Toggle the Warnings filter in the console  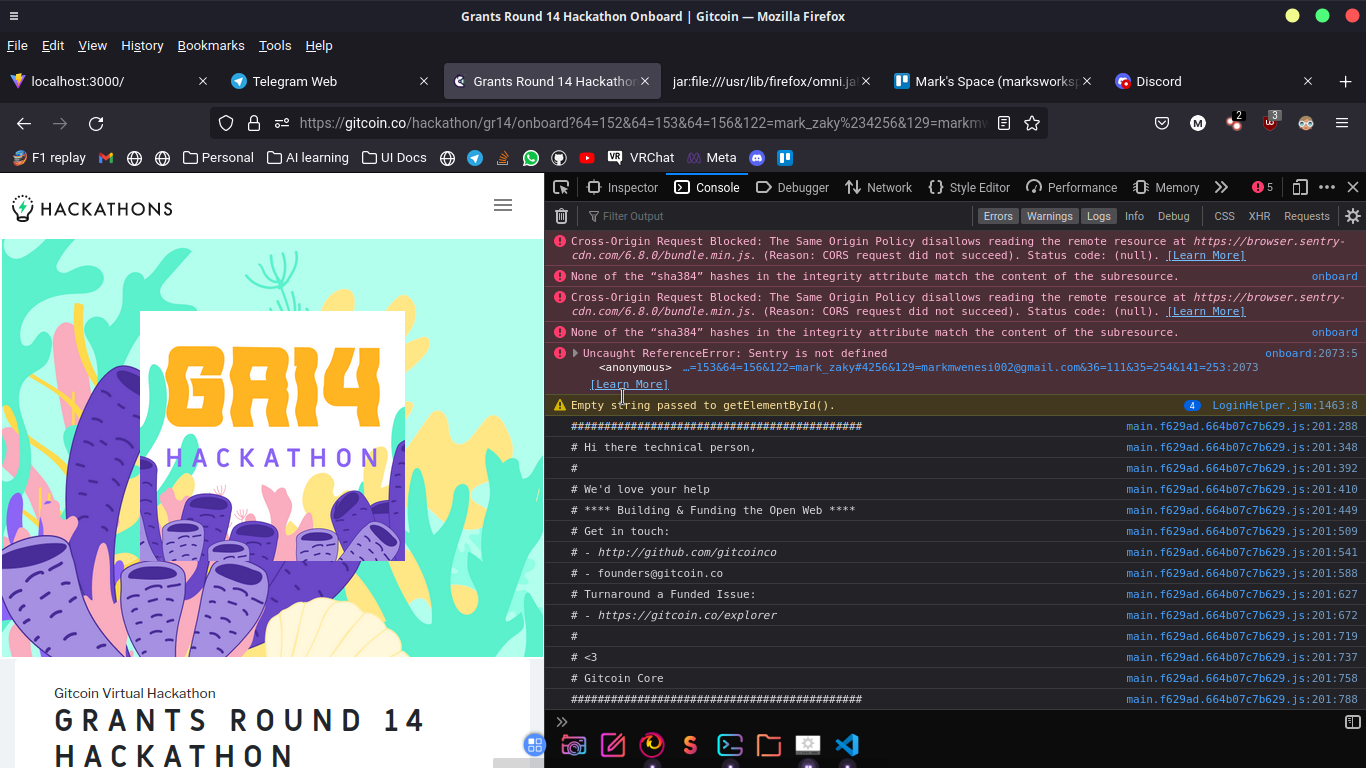tap(1050, 216)
